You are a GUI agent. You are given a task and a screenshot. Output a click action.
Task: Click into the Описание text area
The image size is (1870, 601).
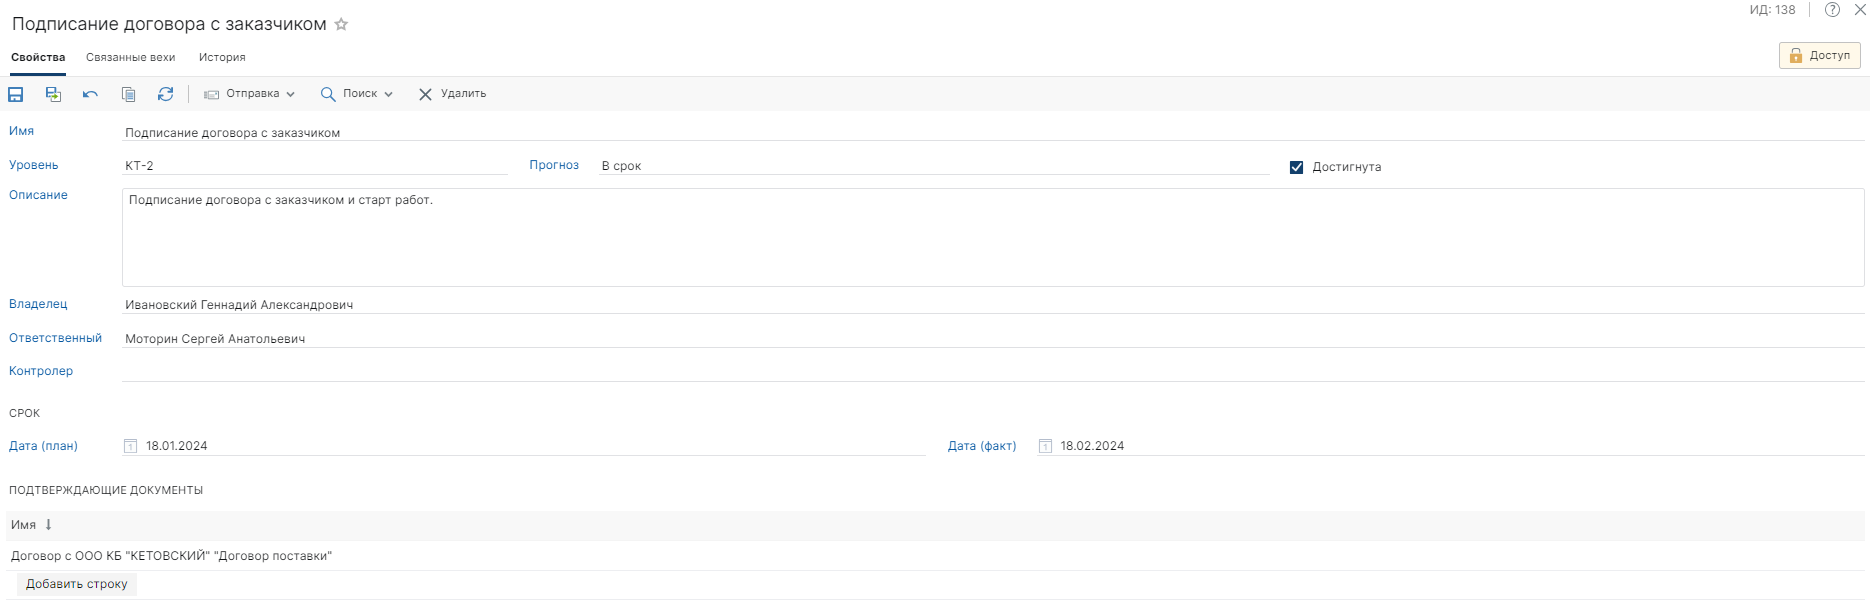992,238
